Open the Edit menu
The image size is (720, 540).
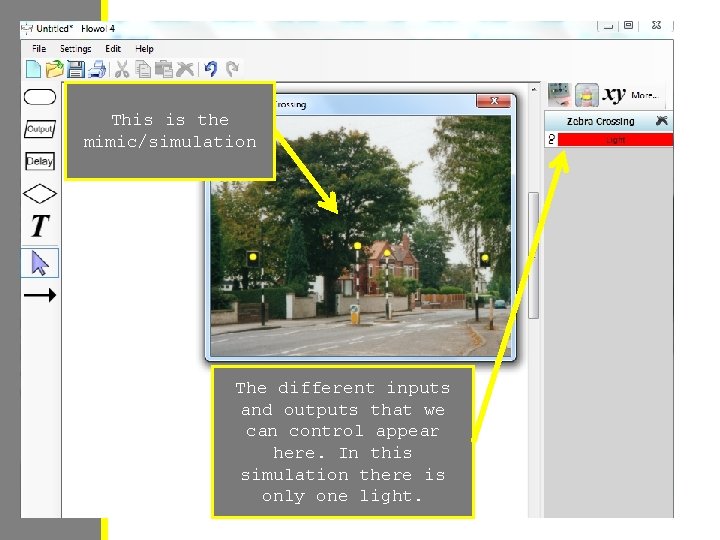(113, 49)
